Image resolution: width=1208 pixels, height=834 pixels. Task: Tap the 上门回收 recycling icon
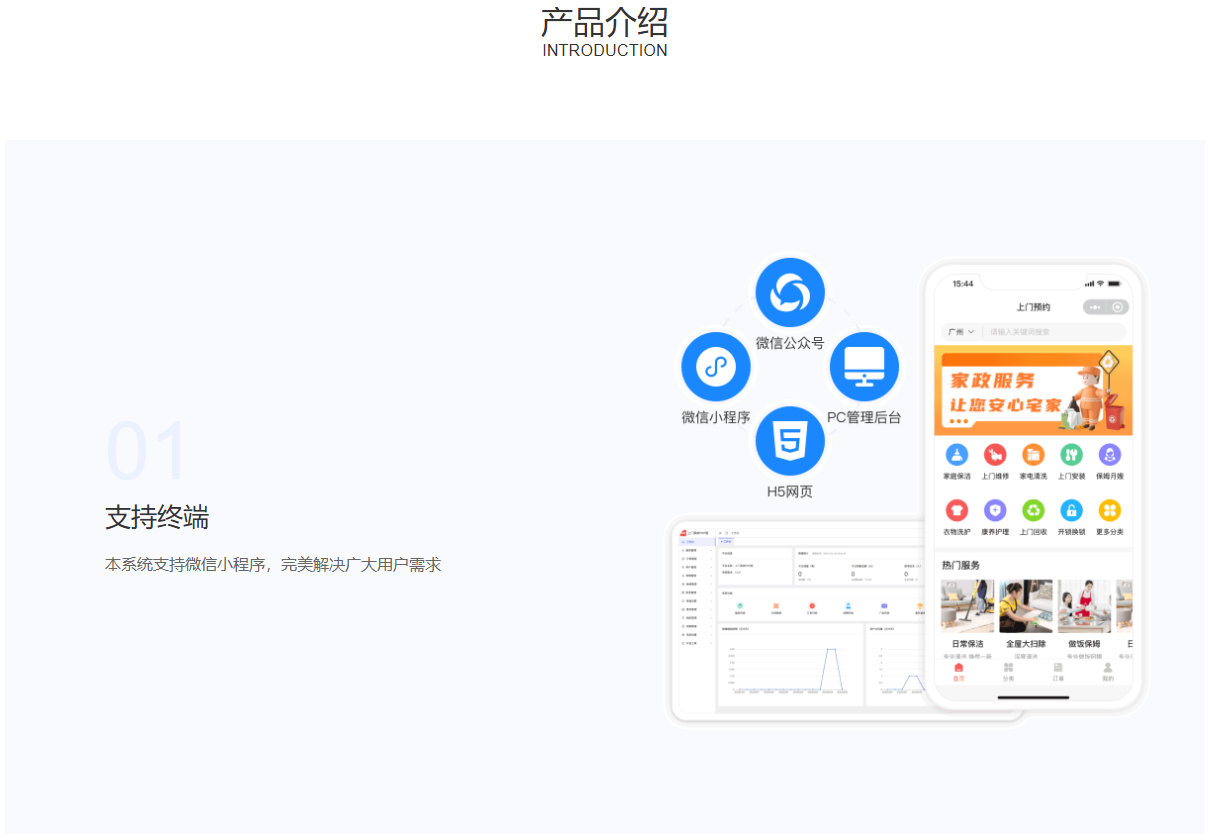click(1033, 511)
